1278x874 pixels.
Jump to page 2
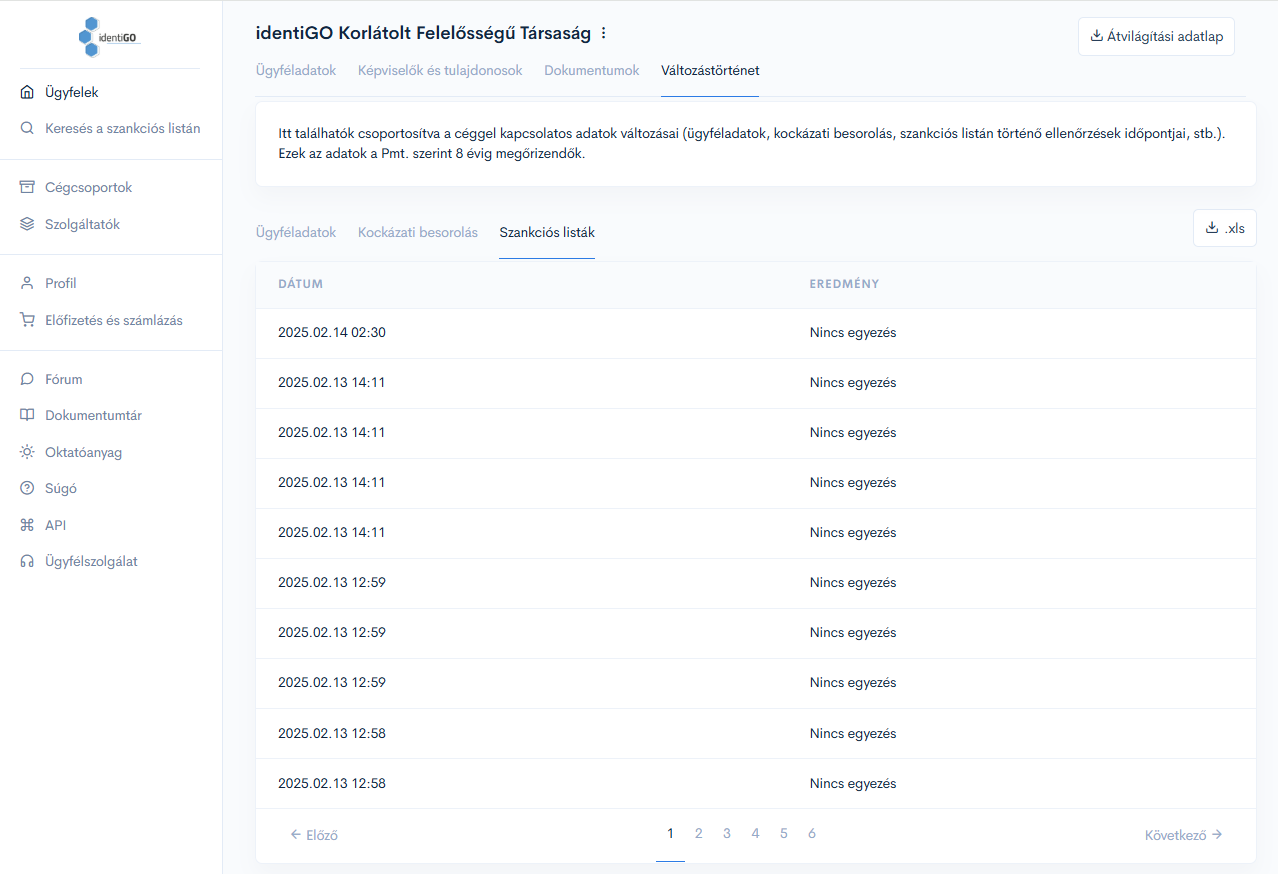pos(699,833)
